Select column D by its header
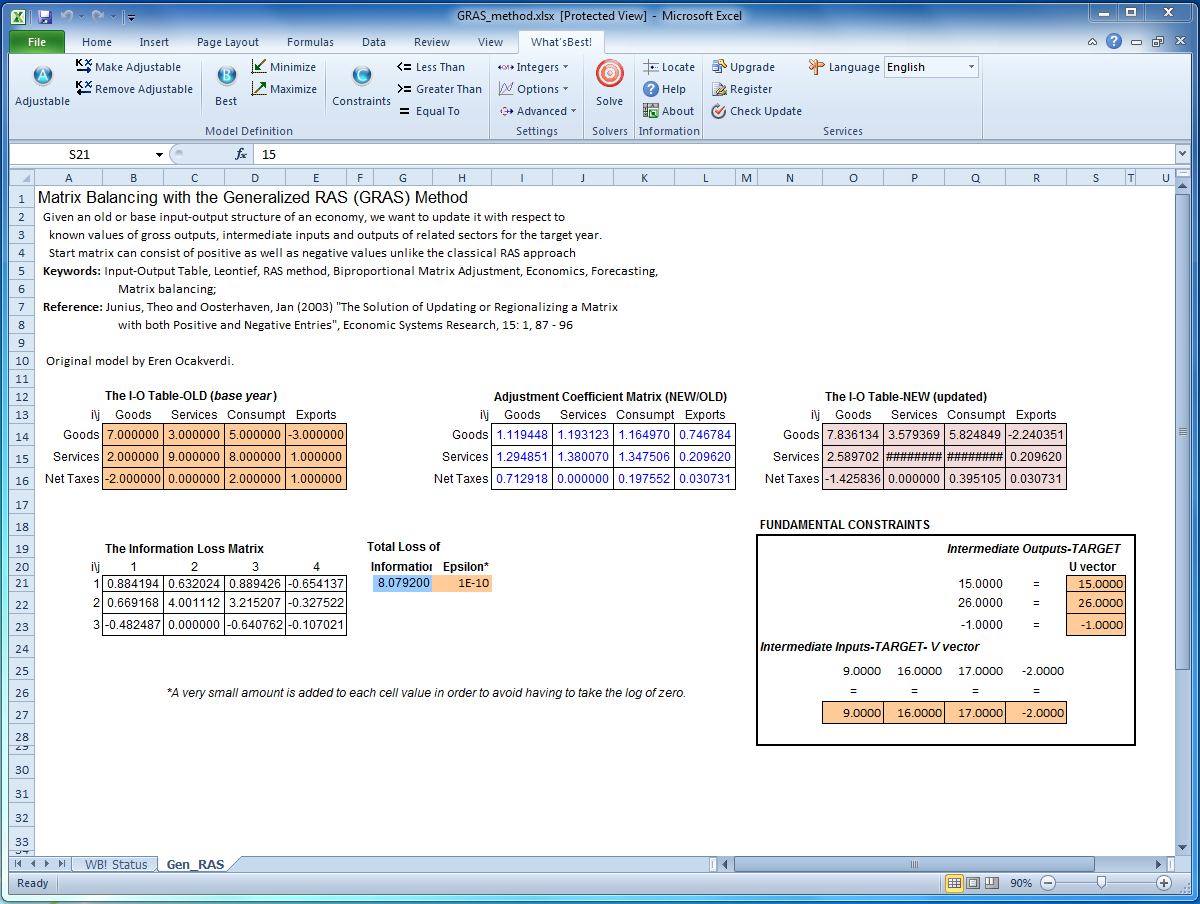Viewport: 1200px width, 904px height. pos(255,178)
